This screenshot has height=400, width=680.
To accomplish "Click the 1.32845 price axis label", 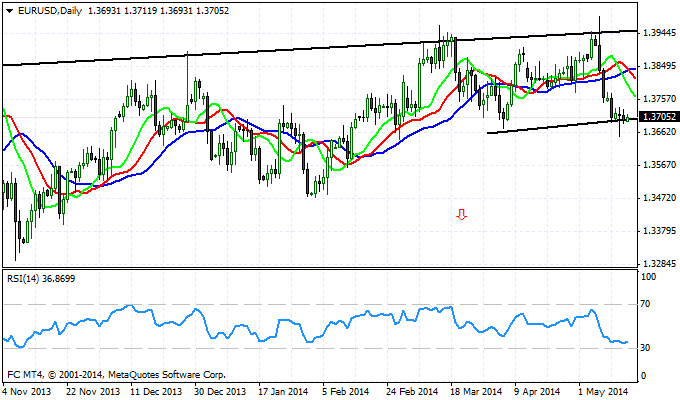I will (x=659, y=264).
